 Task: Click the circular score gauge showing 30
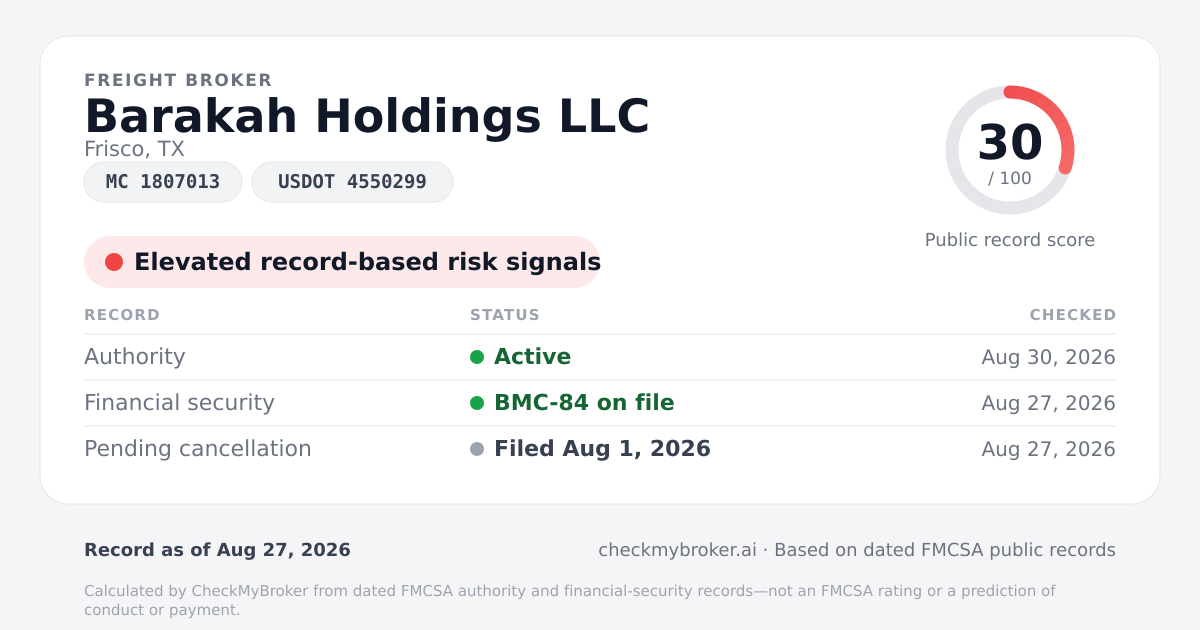click(1010, 150)
